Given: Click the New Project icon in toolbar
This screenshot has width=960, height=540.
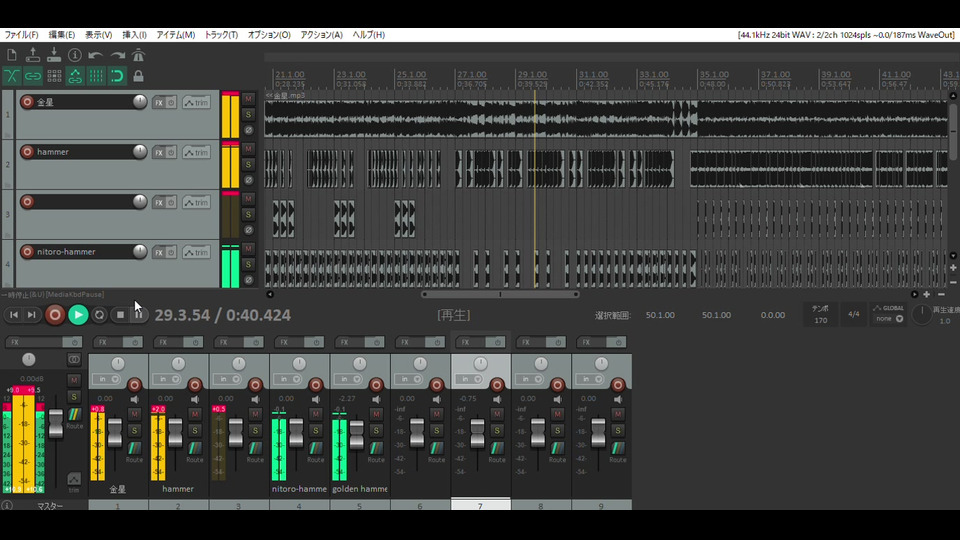Looking at the screenshot, I should tap(11, 55).
